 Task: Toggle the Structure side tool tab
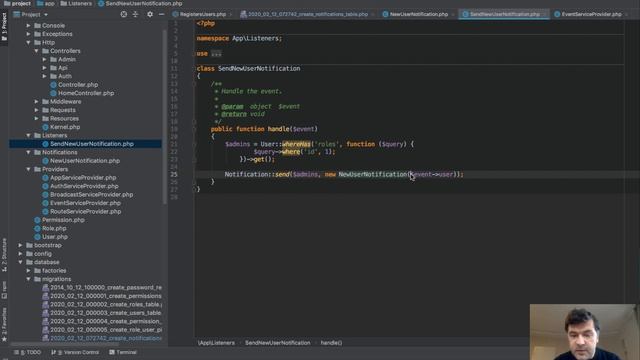click(4, 255)
